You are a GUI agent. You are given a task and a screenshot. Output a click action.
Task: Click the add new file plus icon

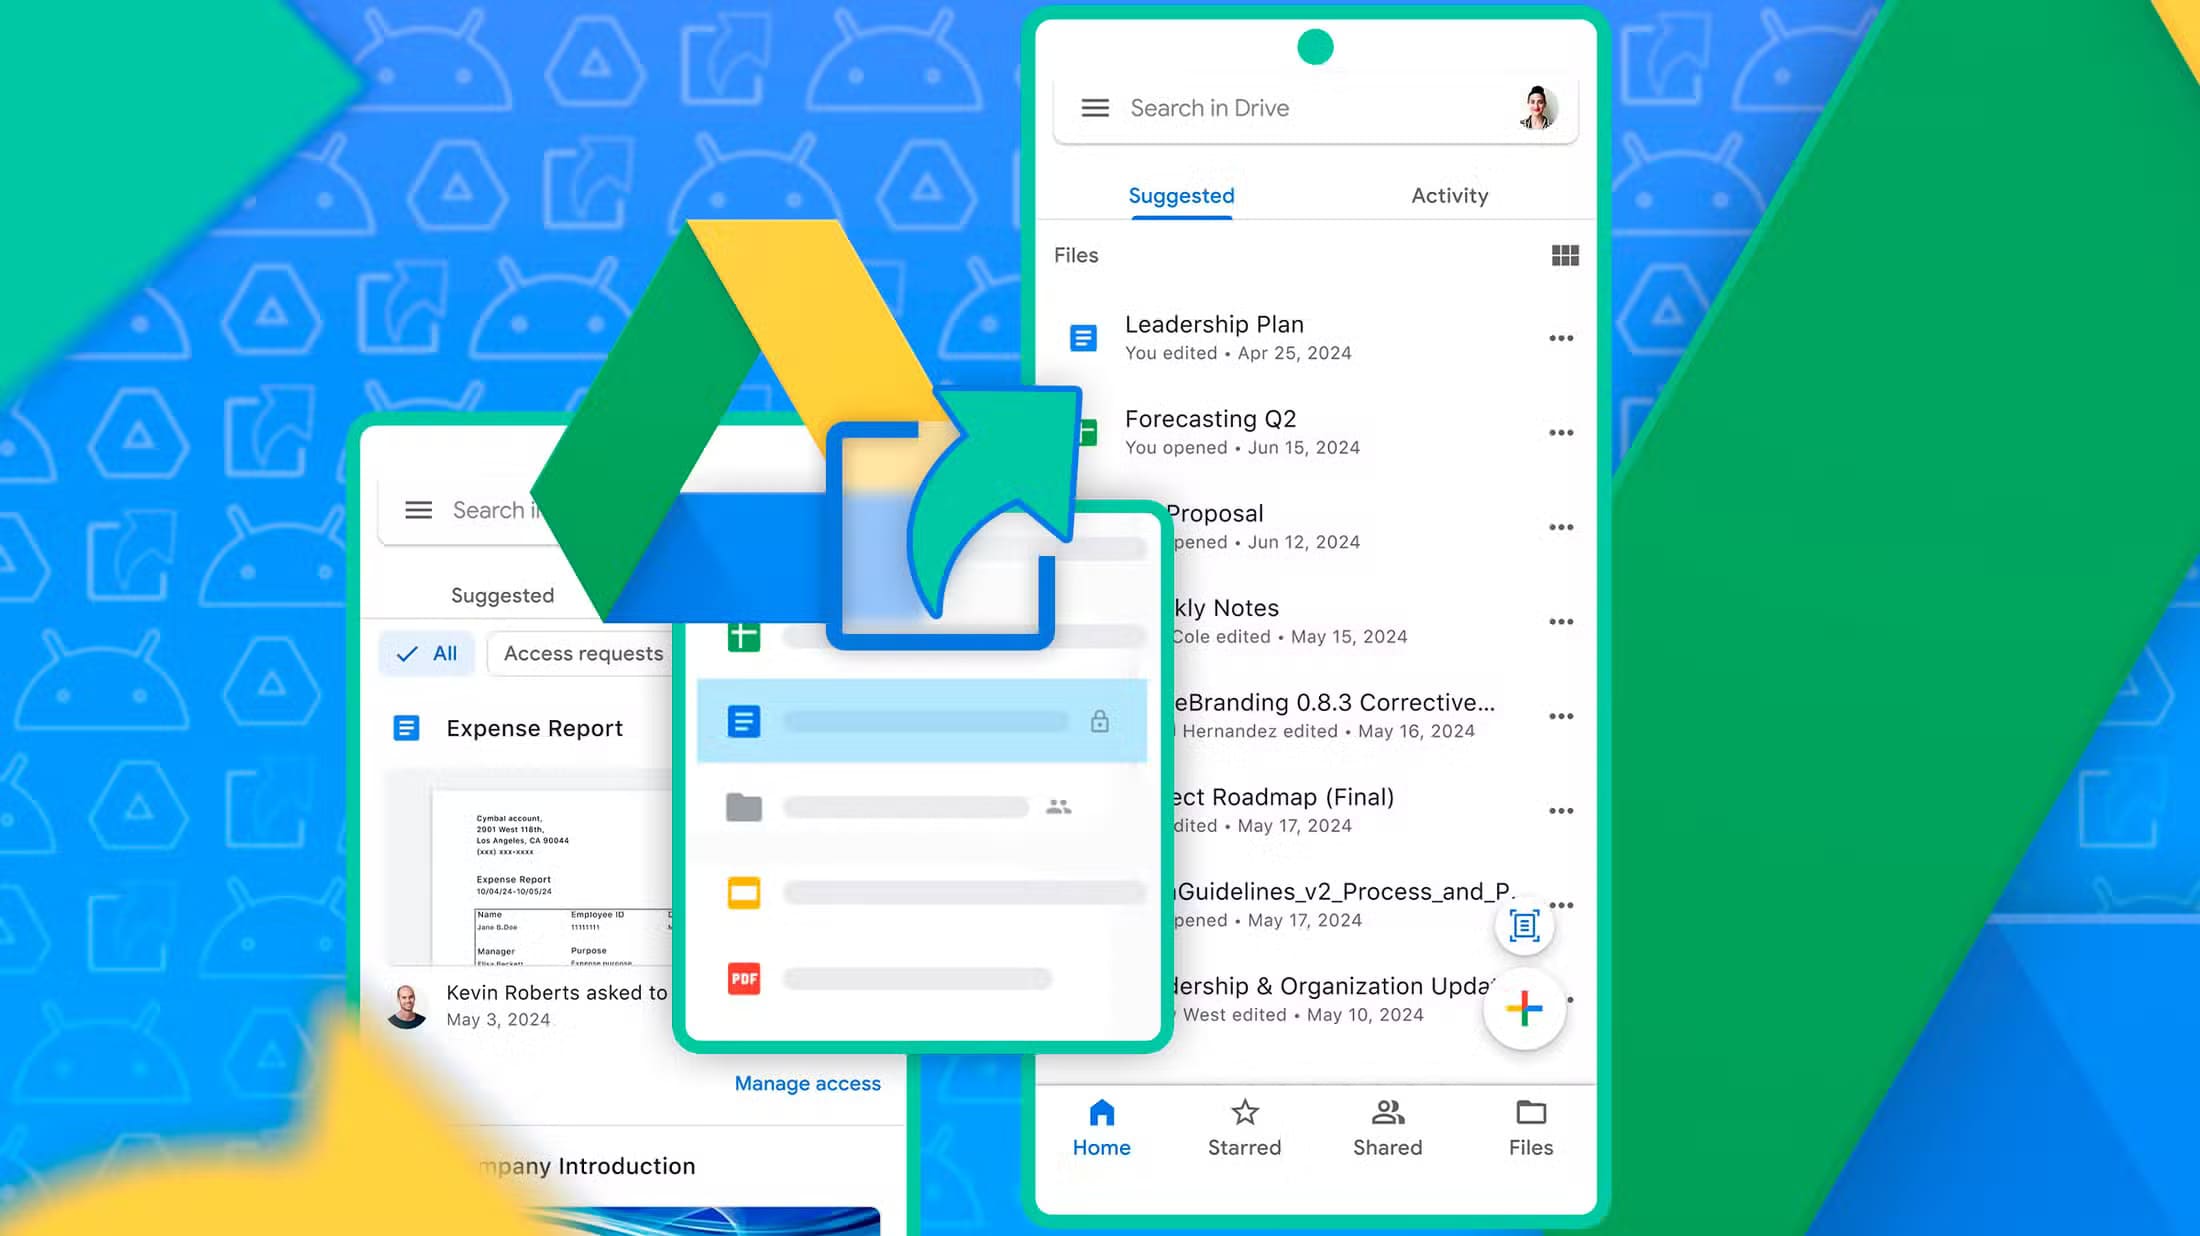coord(1522,1009)
